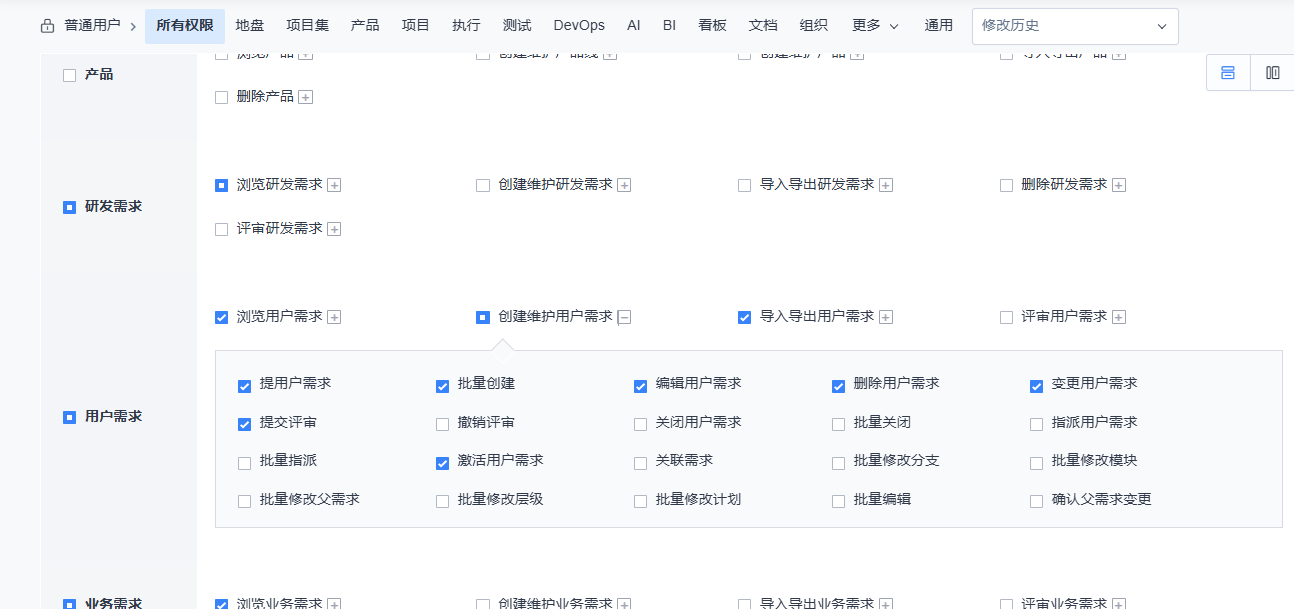The height and width of the screenshot is (609, 1294).
Task: Select the 所有权限 tab
Action: [x=185, y=26]
